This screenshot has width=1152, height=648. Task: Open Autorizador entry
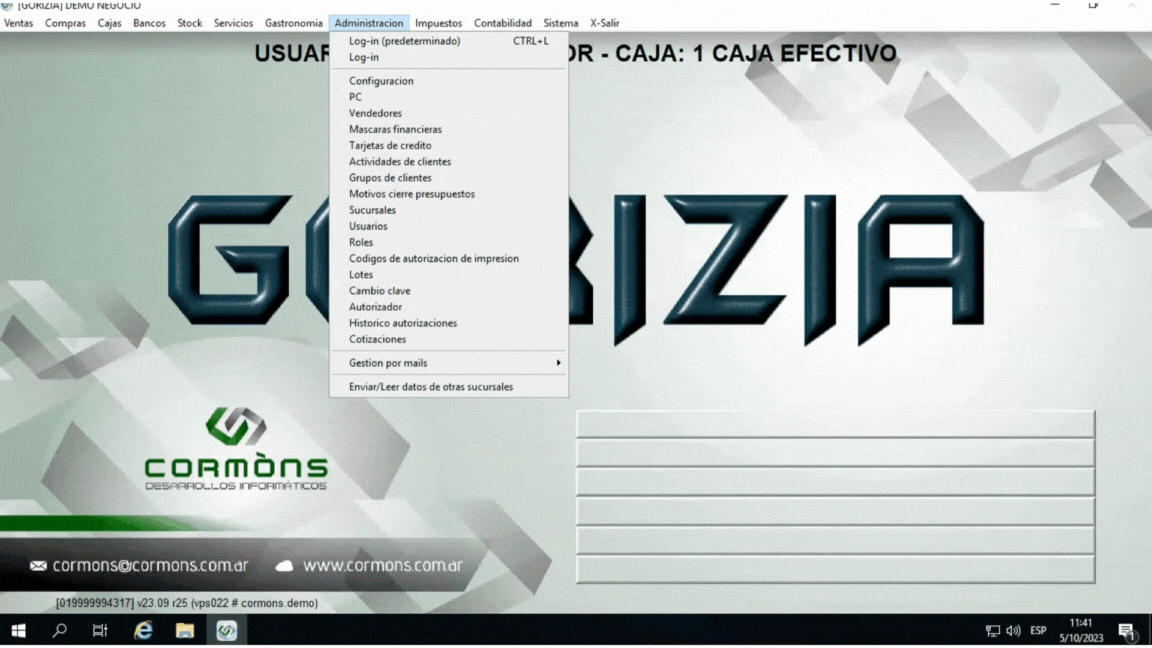tap(449, 307)
